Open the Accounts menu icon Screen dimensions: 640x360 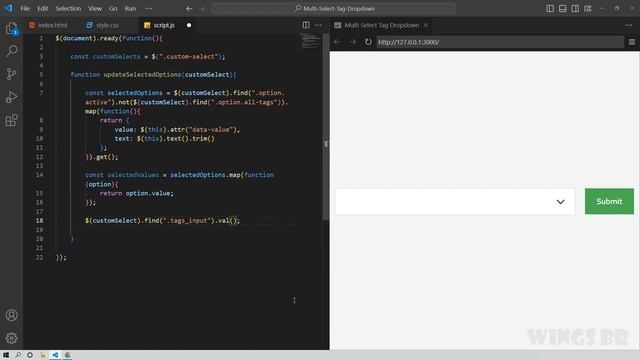click(x=11, y=315)
